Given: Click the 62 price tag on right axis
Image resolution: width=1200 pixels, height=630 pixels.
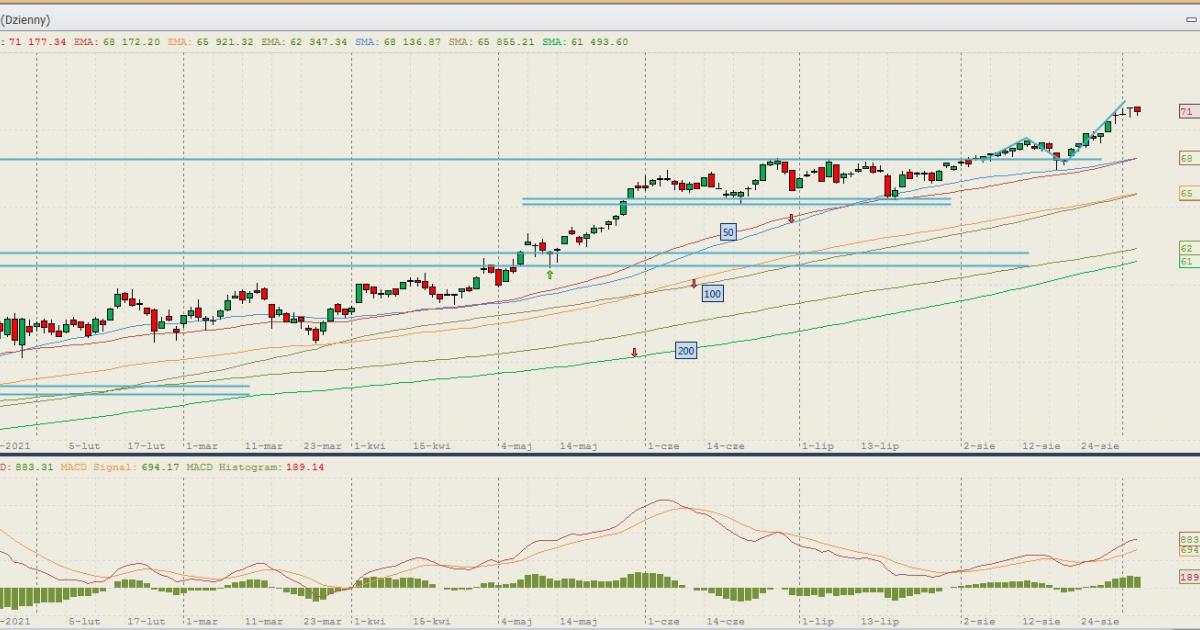Looking at the screenshot, I should click(x=1188, y=248).
